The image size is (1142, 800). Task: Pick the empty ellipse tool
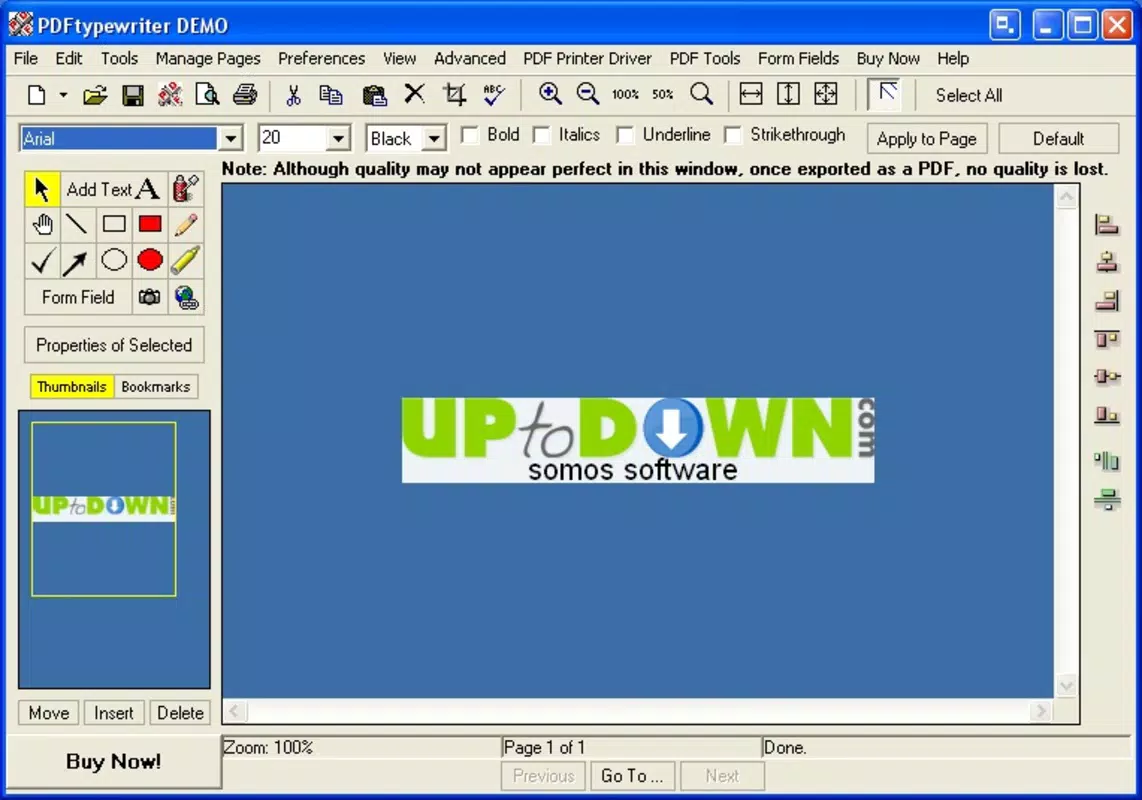coord(114,261)
